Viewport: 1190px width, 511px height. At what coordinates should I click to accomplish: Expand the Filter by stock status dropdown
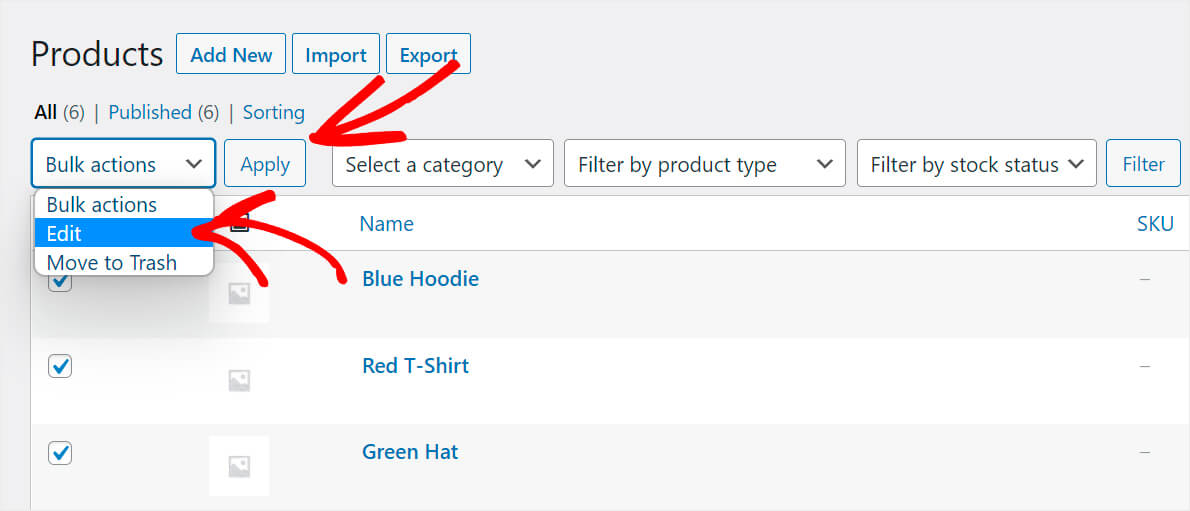[x=976, y=164]
